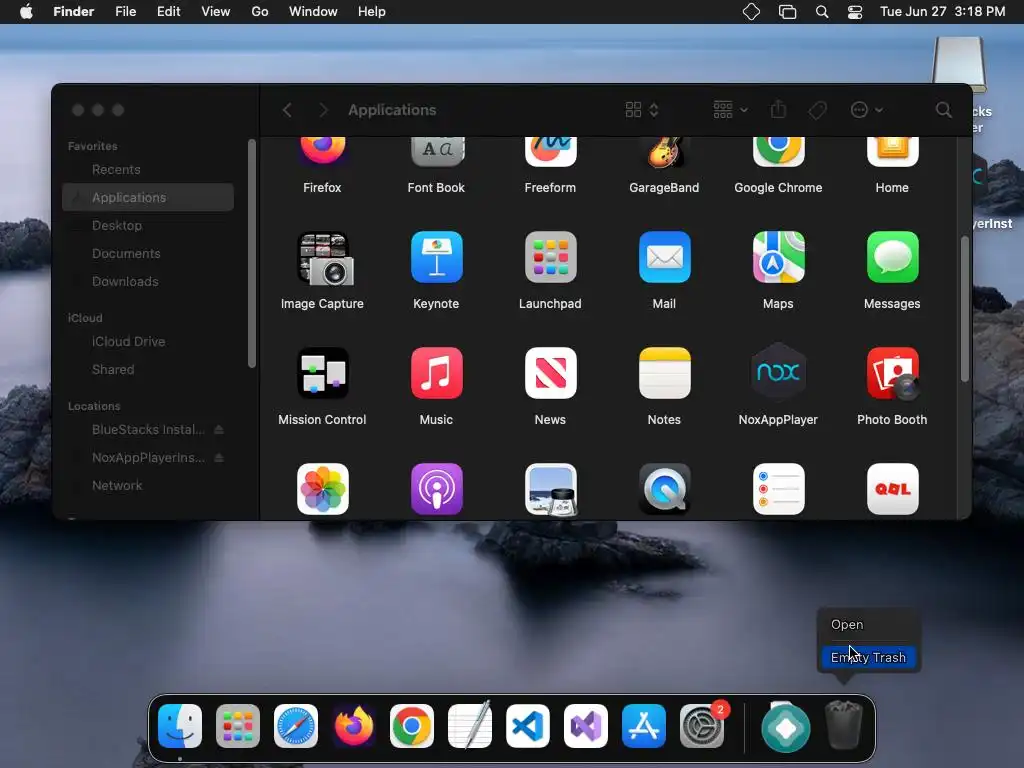
Task: Open the Edit menu
Action: point(168,12)
